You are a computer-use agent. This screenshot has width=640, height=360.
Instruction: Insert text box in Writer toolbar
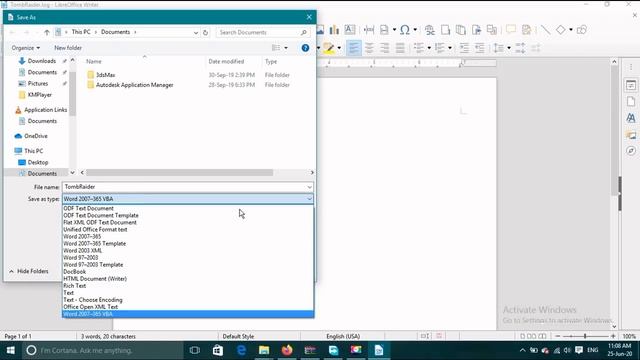pyautogui.click(x=350, y=29)
